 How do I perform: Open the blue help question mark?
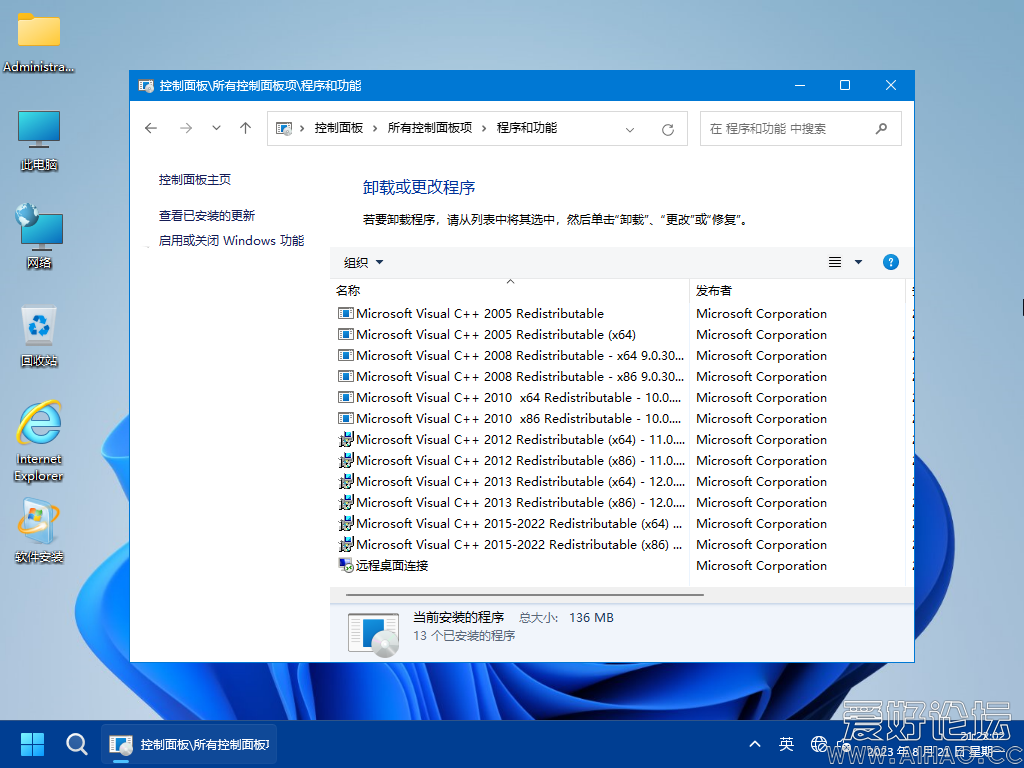pos(890,262)
